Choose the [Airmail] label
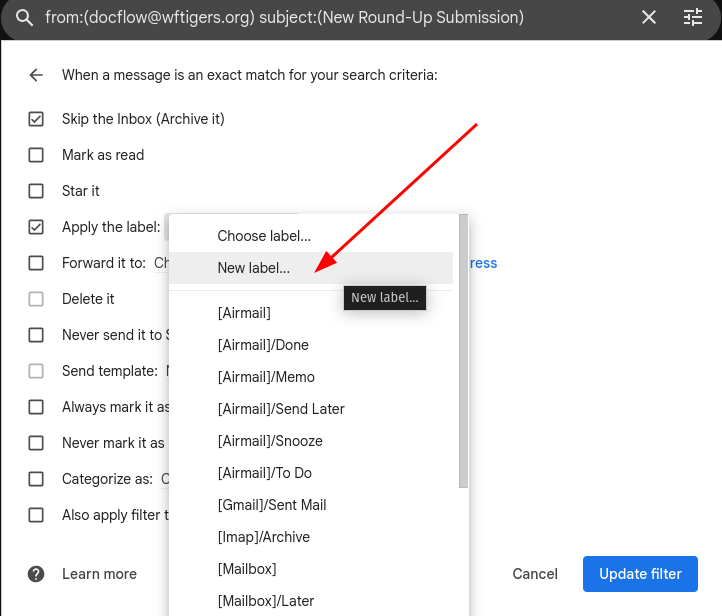This screenshot has height=616, width=722. coord(311,313)
